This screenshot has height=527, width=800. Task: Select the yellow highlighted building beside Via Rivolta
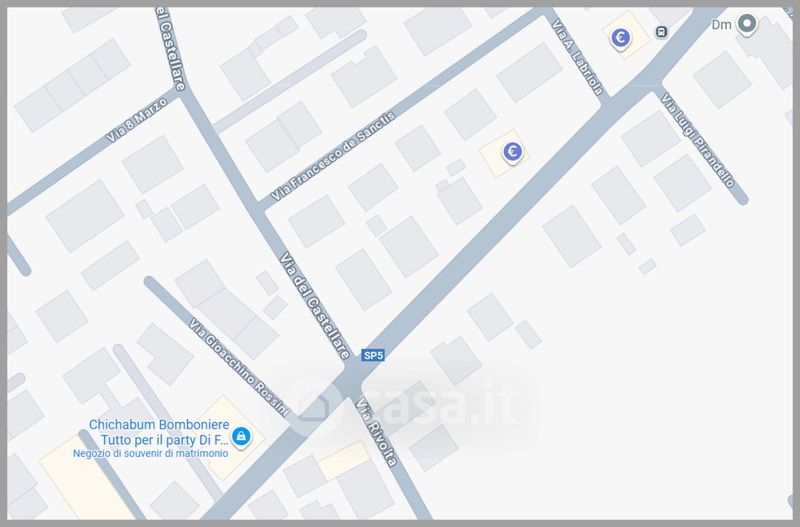click(x=344, y=460)
